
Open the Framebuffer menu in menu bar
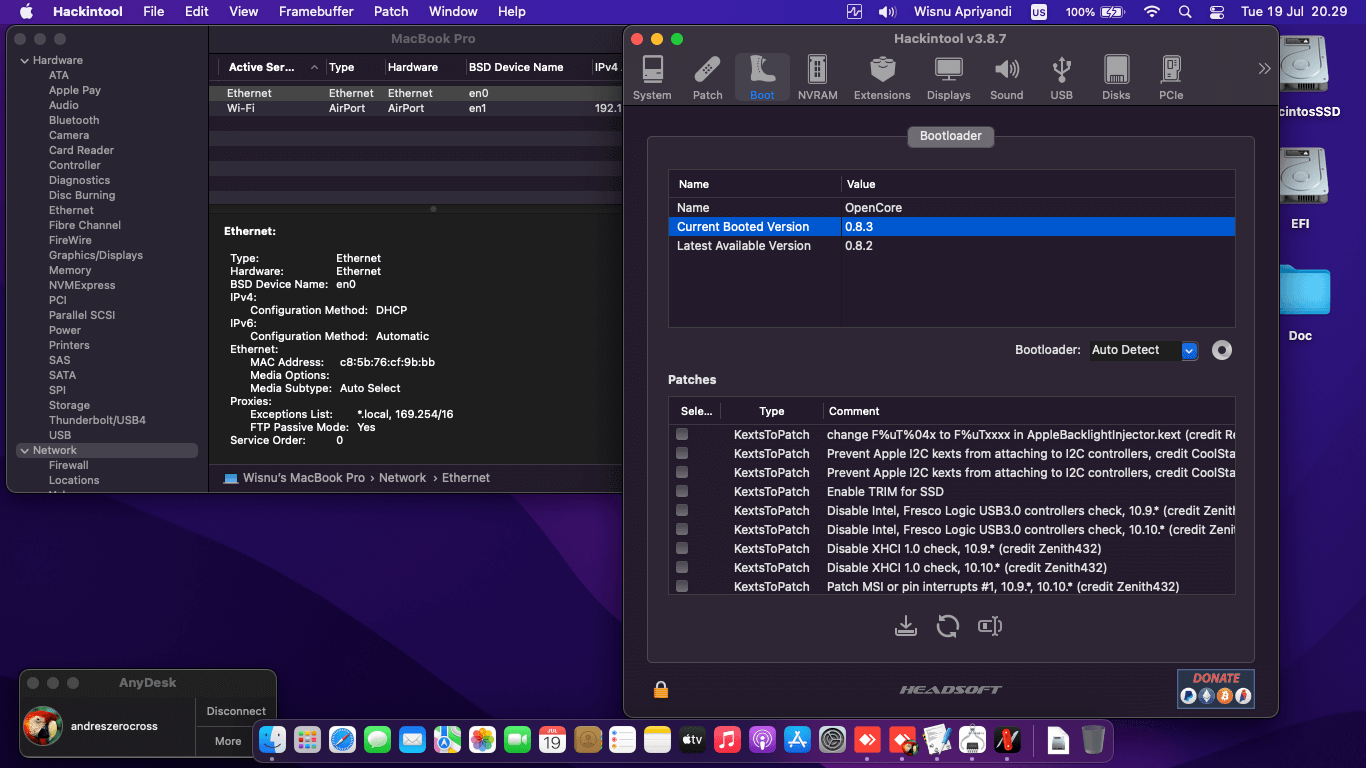316,11
